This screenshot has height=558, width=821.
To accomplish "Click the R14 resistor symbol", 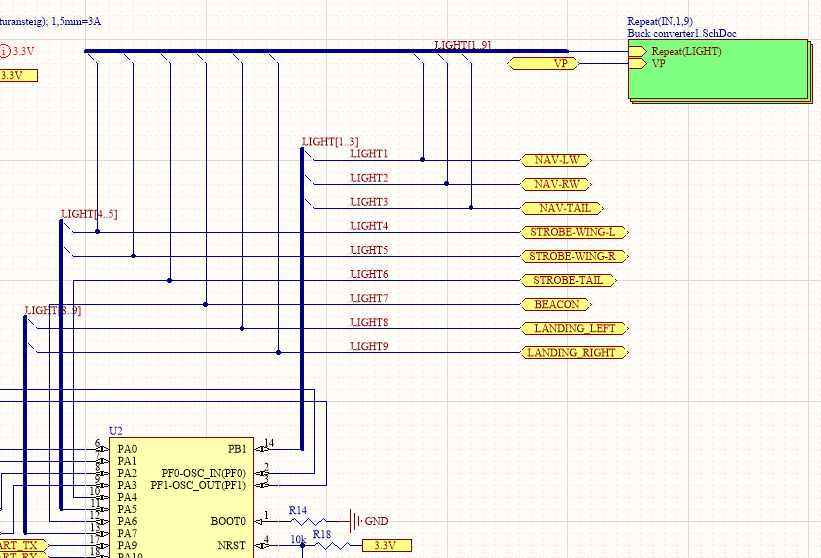I will tap(308, 521).
